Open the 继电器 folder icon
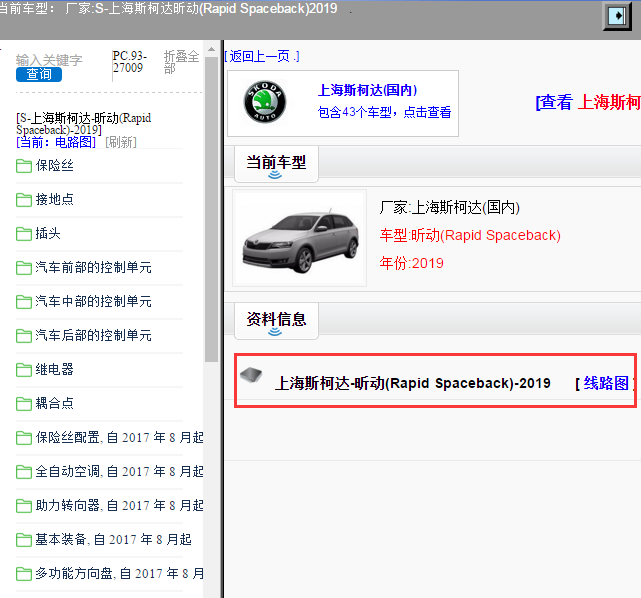The width and height of the screenshot is (641, 598). click(x=24, y=370)
